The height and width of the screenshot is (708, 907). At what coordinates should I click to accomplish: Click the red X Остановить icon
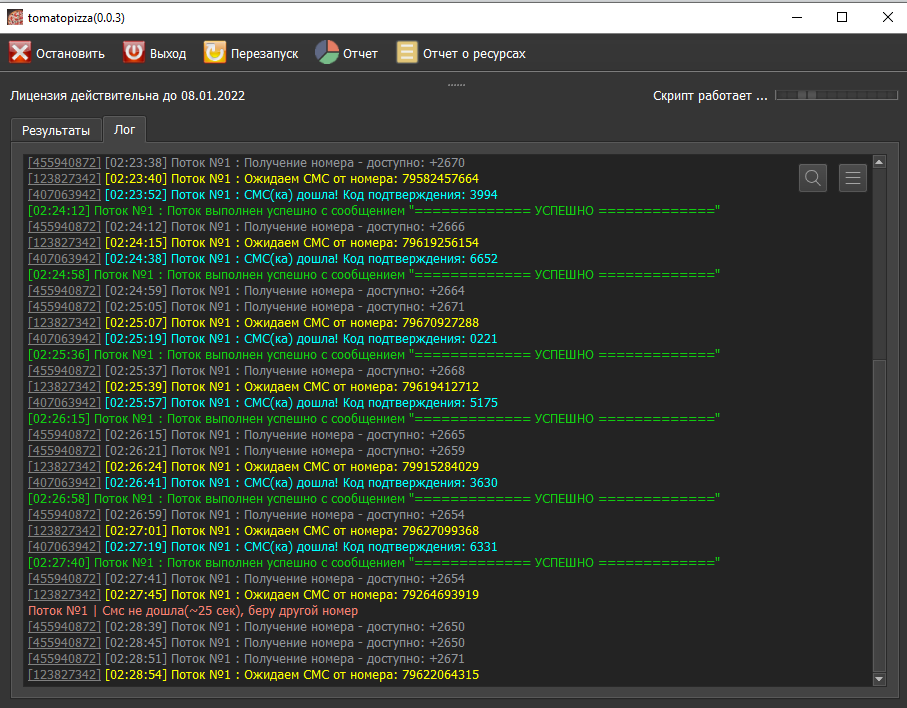[x=20, y=53]
